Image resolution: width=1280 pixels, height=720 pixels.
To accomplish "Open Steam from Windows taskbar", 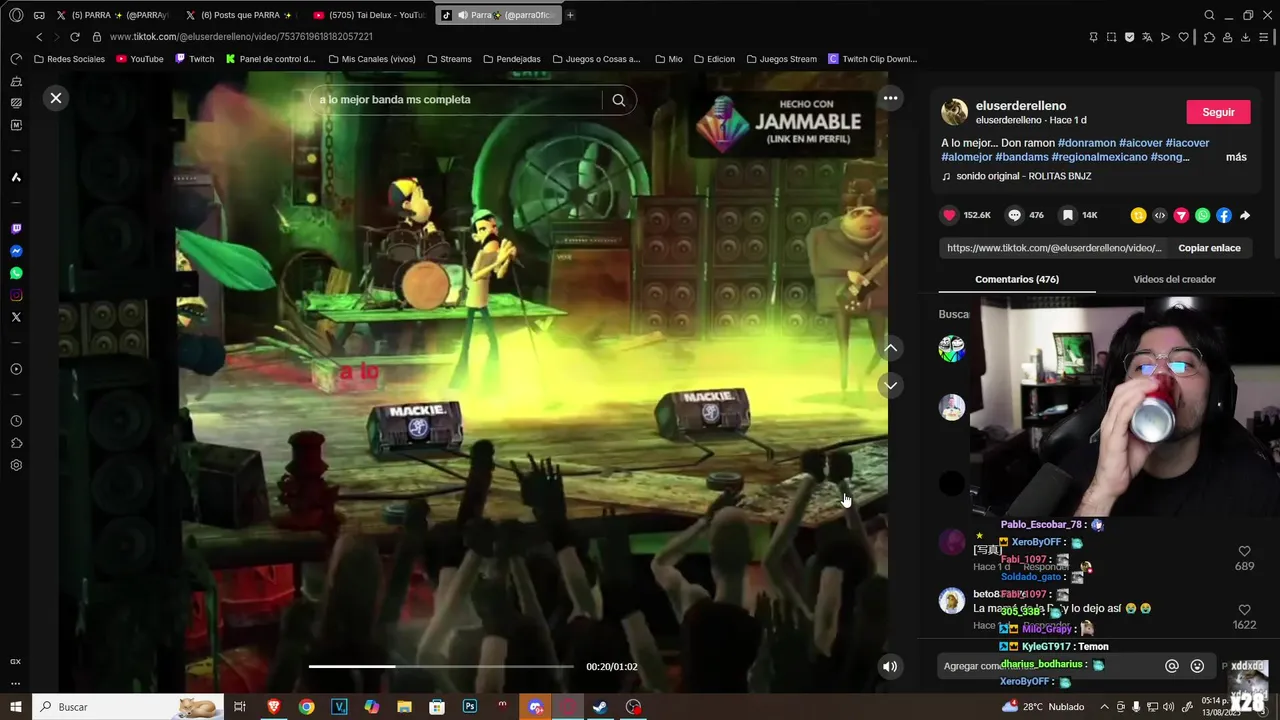I will pyautogui.click(x=600, y=707).
